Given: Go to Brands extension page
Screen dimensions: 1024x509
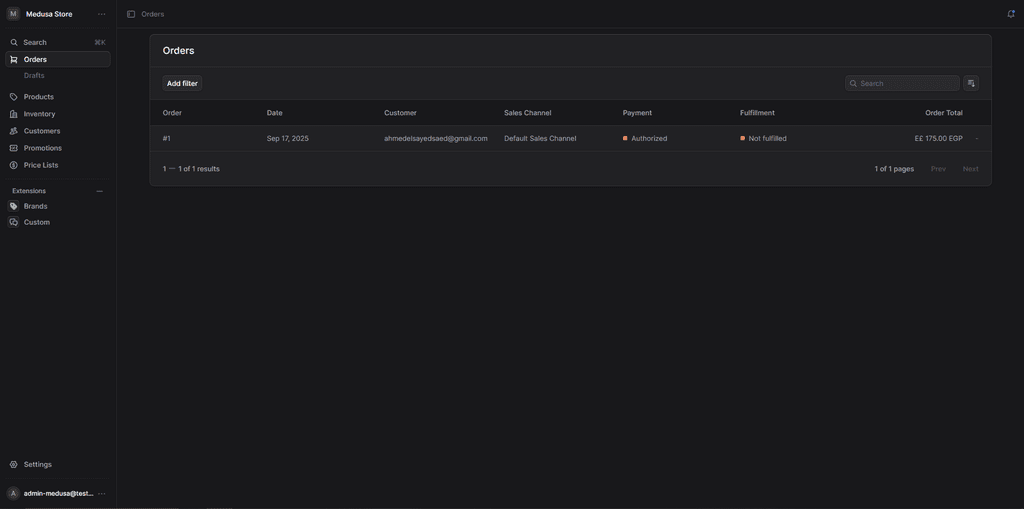Looking at the screenshot, I should tap(36, 206).
